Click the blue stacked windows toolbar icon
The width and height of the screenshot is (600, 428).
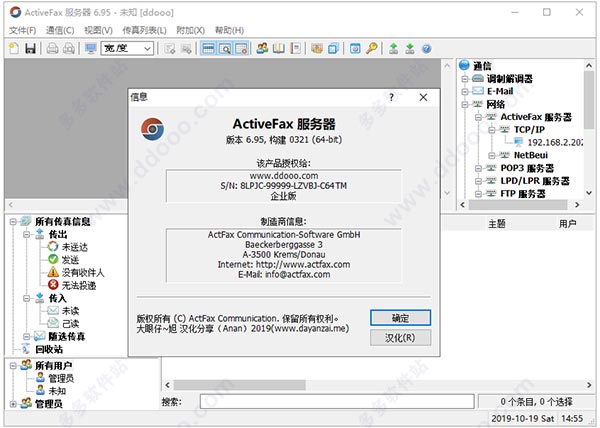coord(333,49)
